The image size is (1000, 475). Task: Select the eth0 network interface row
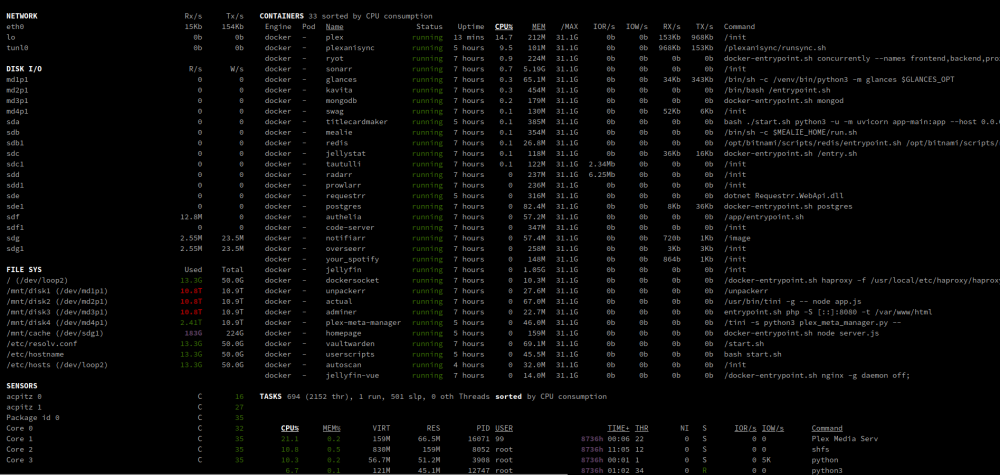[125, 27]
